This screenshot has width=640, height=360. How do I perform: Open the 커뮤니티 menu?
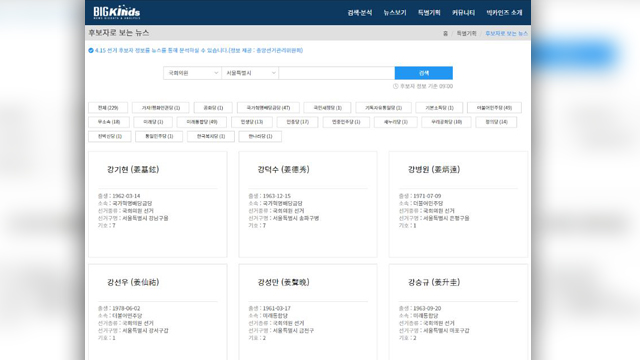point(463,13)
